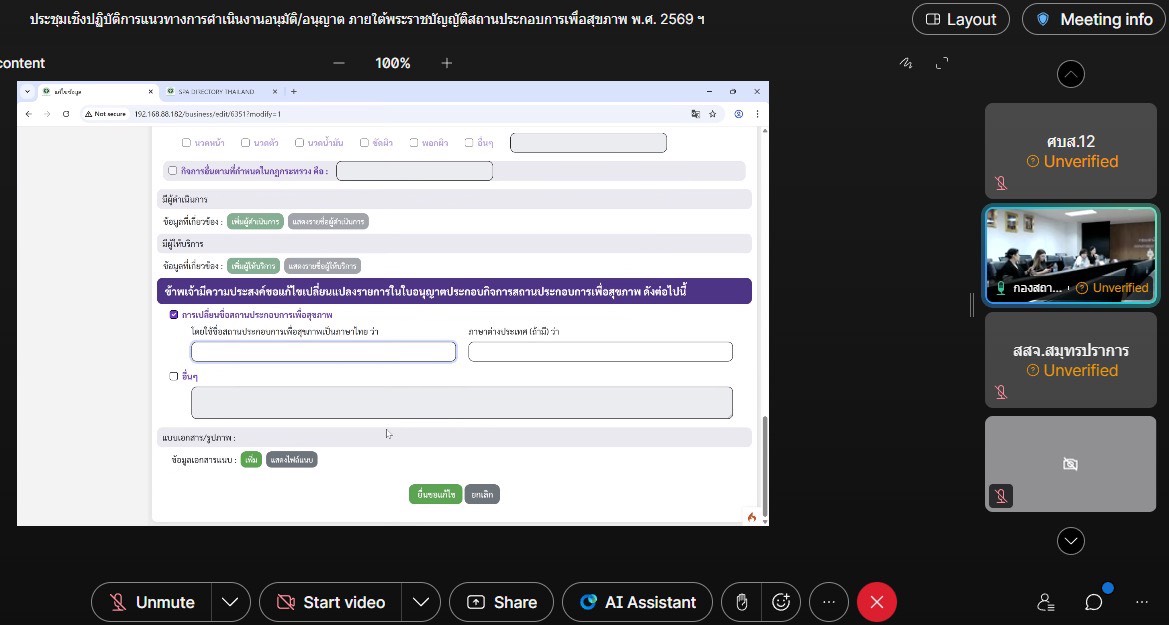Turn on camera with Start video
This screenshot has width=1169, height=625.
(x=331, y=602)
